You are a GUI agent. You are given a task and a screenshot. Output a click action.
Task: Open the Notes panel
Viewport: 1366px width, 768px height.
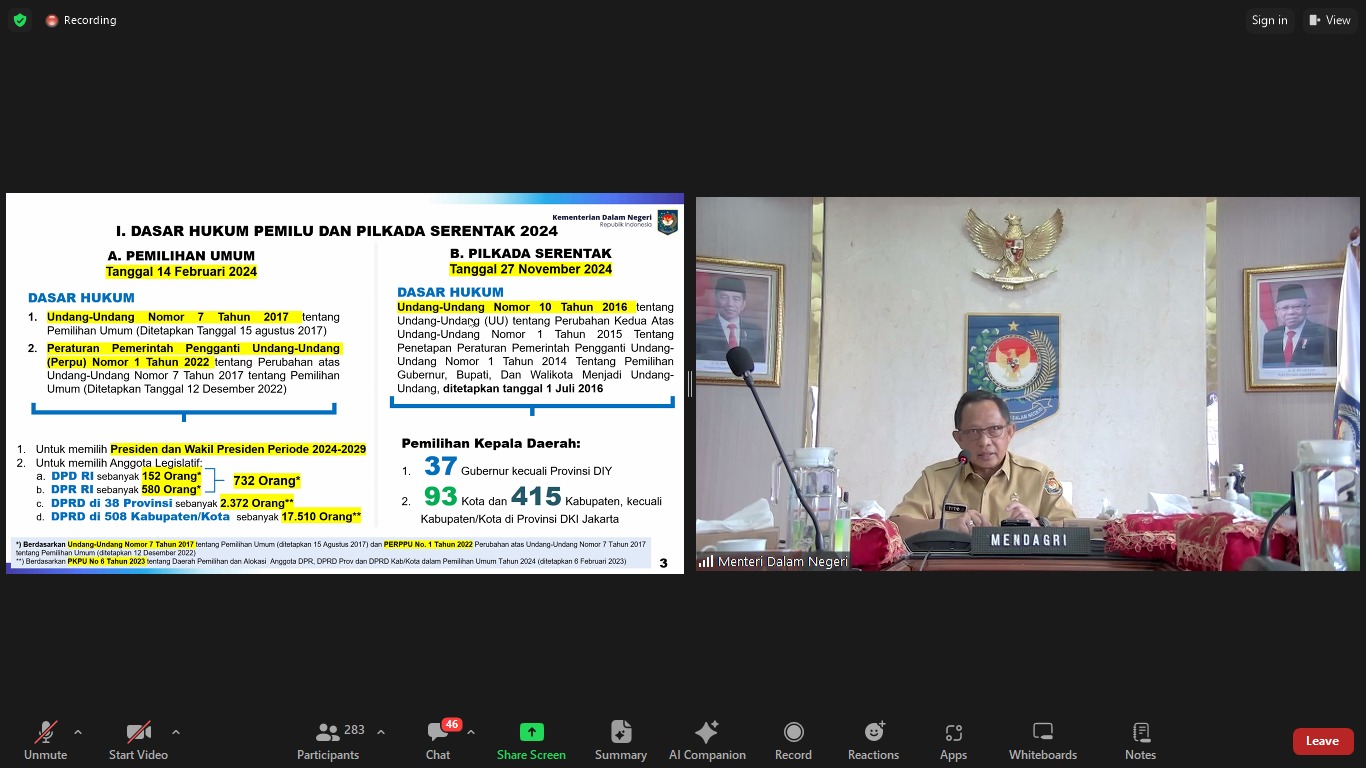click(x=1140, y=740)
